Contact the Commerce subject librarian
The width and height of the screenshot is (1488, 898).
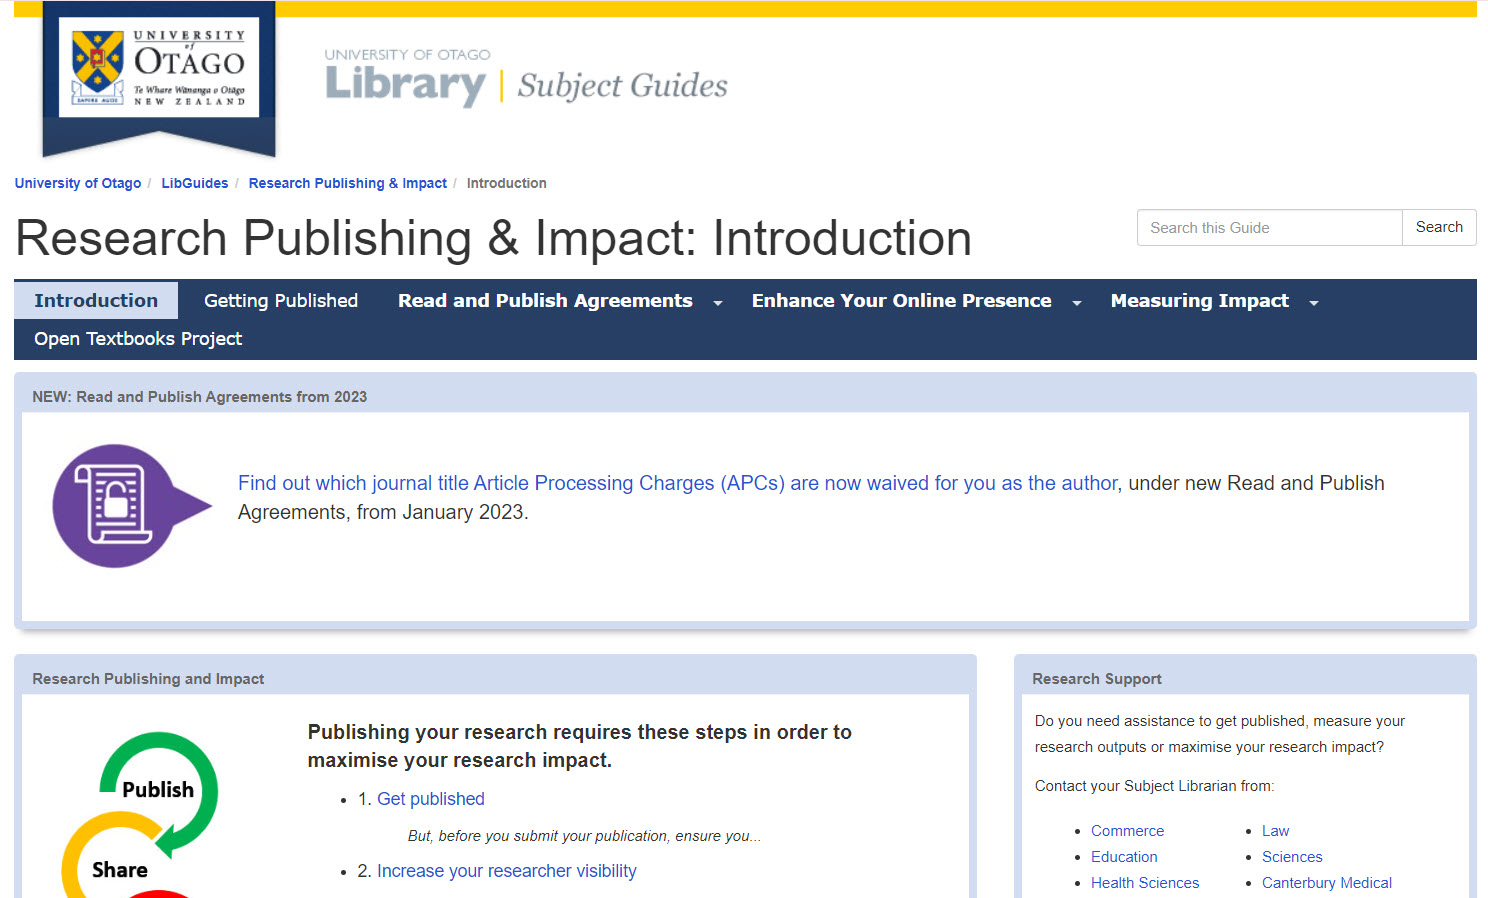(1127, 831)
